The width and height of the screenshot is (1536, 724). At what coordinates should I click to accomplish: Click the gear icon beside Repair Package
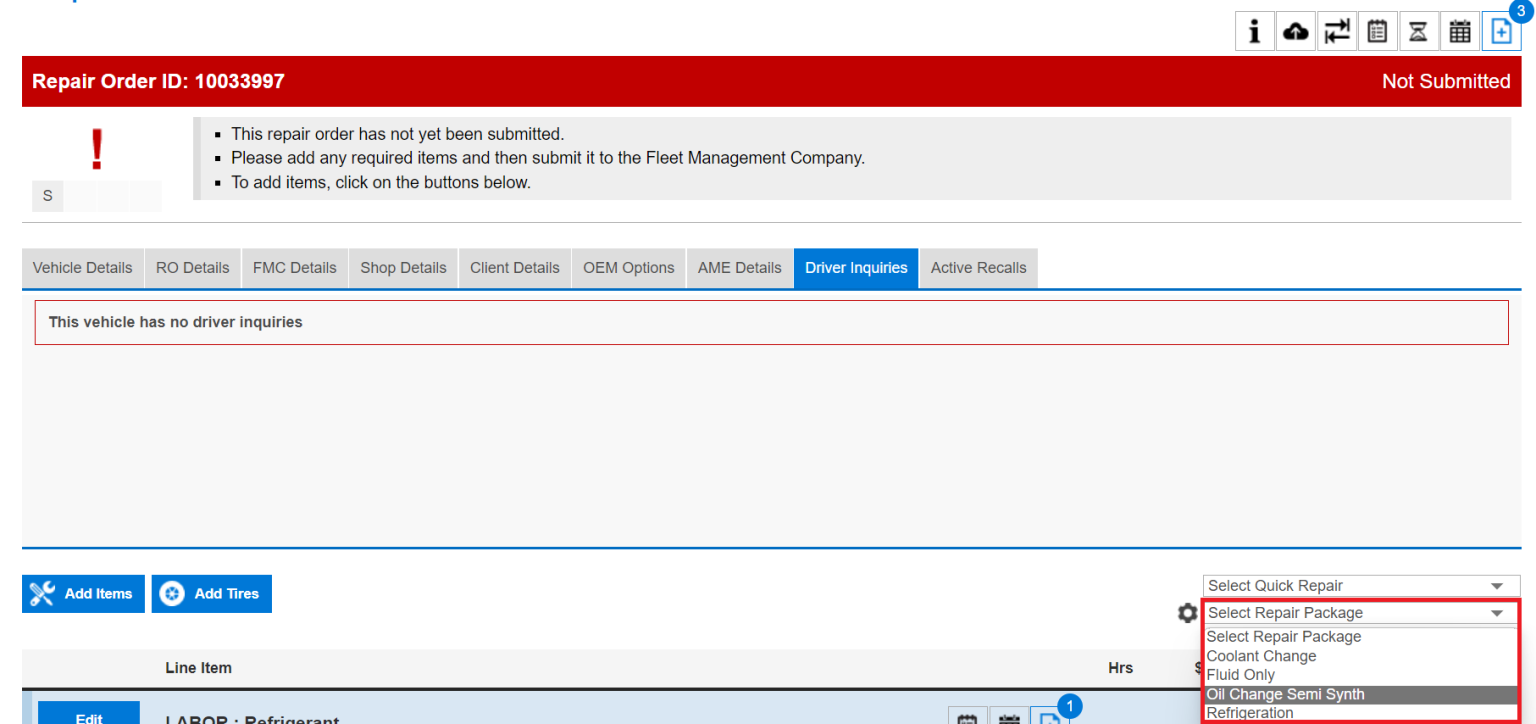1187,613
